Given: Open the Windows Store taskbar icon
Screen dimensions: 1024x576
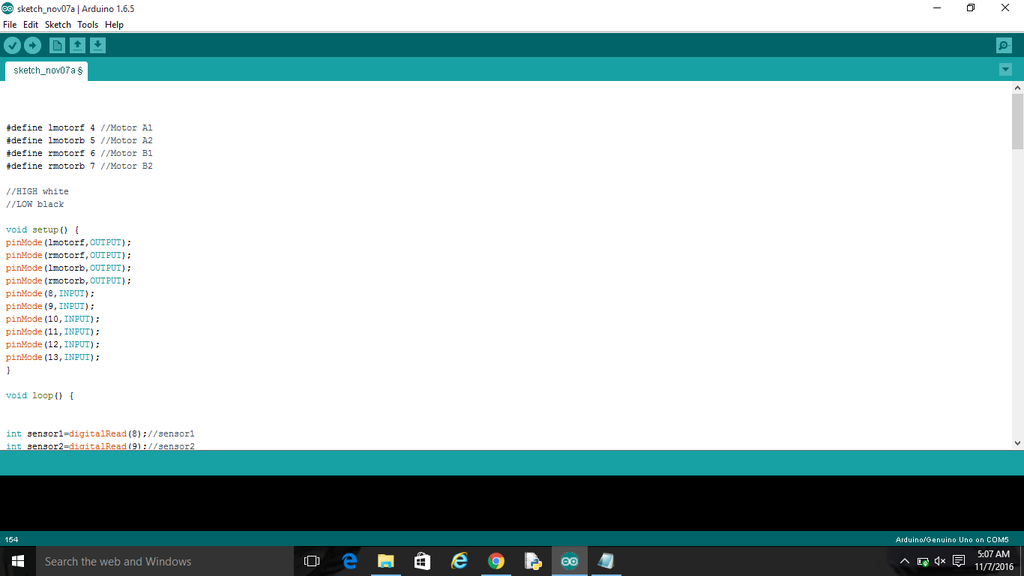Looking at the screenshot, I should pyautogui.click(x=423, y=561).
